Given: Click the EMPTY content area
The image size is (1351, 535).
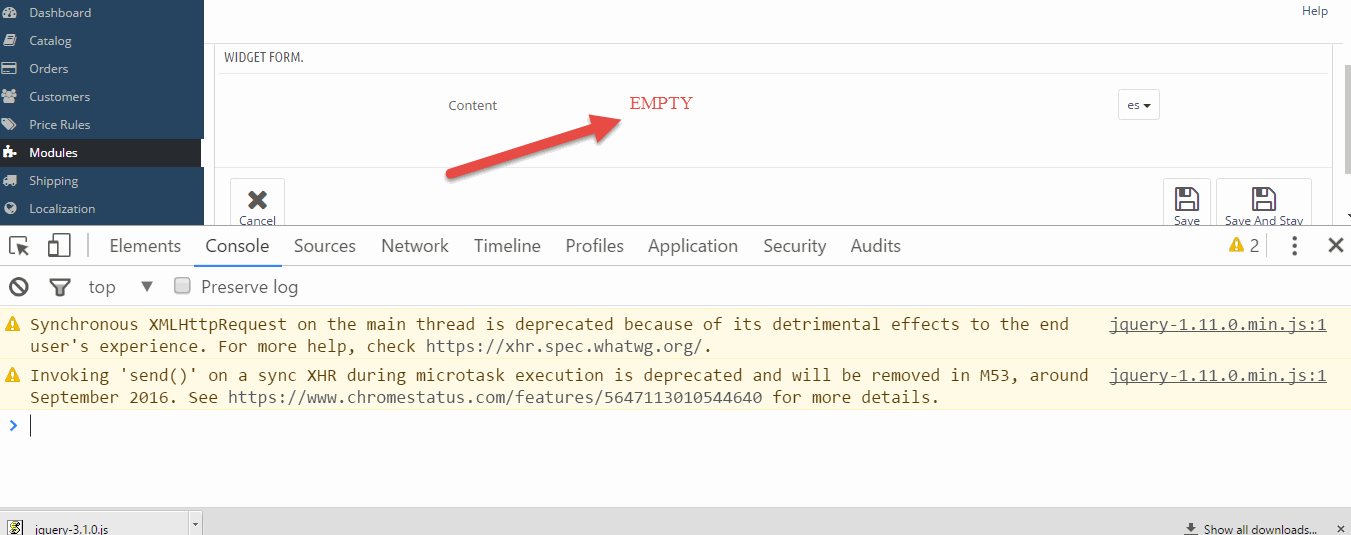Looking at the screenshot, I should click(x=660, y=103).
